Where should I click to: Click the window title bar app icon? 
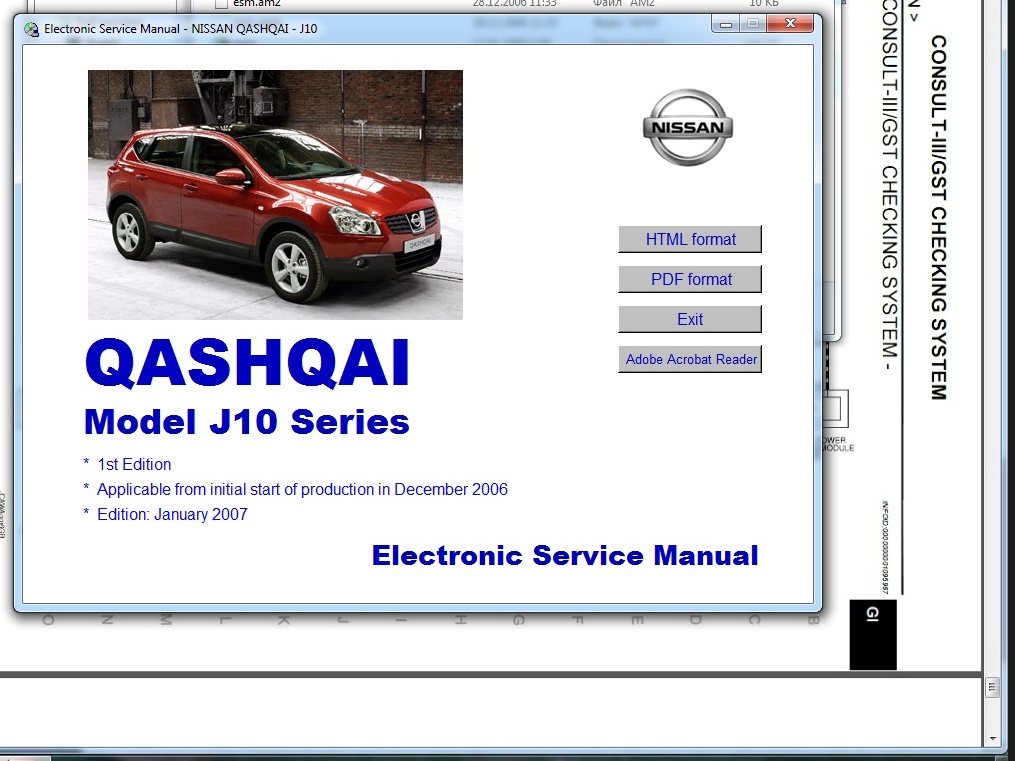pyautogui.click(x=31, y=29)
